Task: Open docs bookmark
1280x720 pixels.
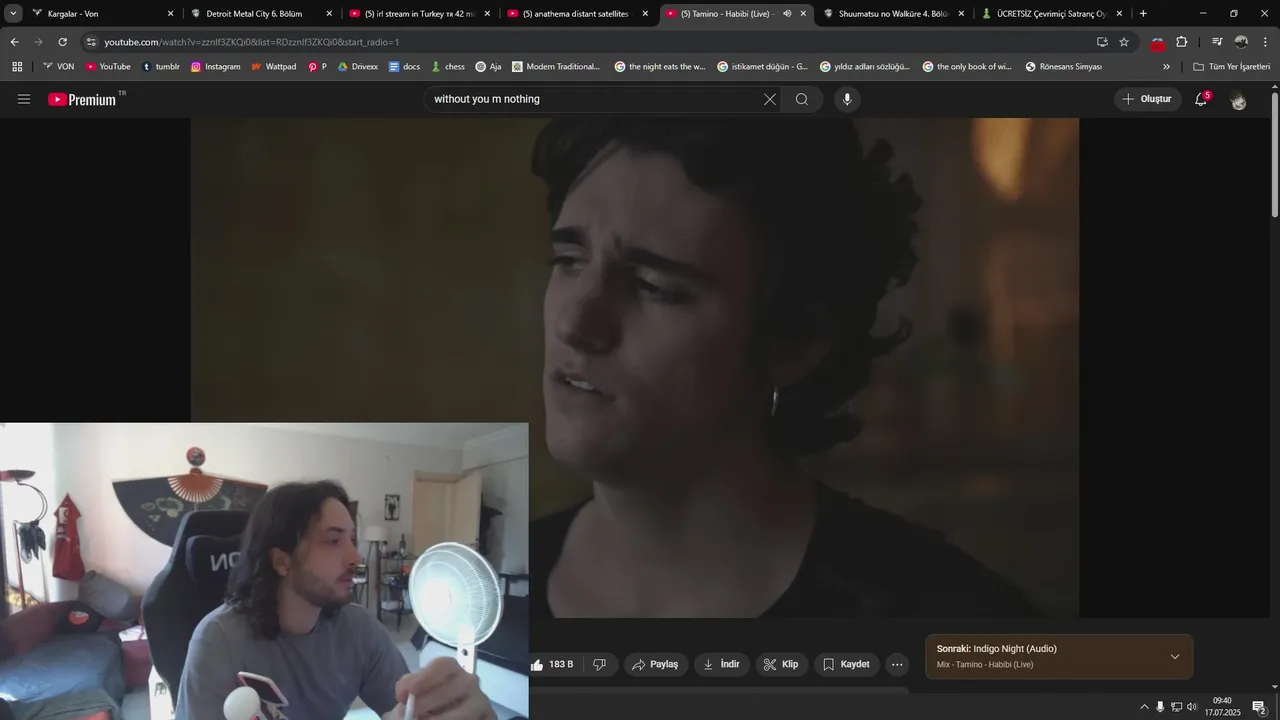Action: (404, 66)
